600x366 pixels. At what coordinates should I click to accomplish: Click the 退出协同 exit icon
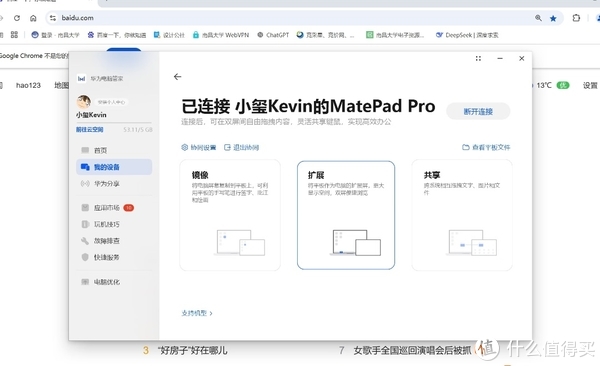[227, 147]
